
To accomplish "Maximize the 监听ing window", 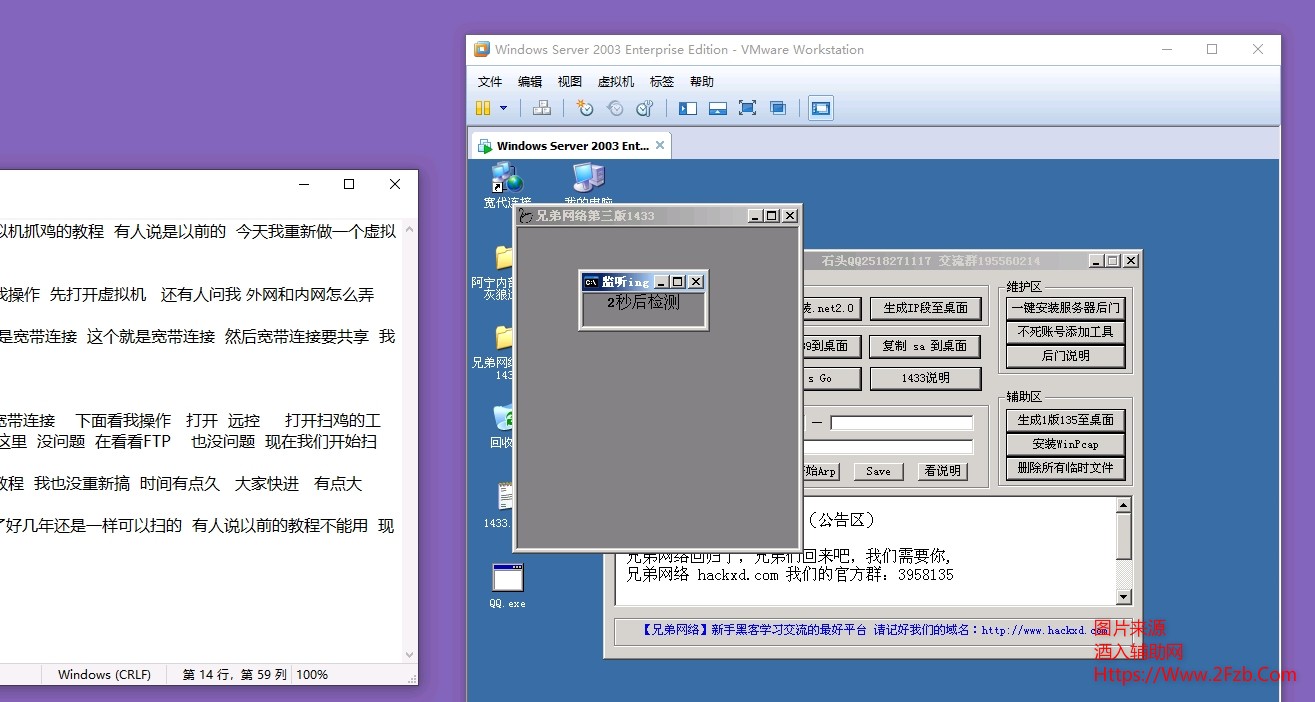I will click(678, 282).
